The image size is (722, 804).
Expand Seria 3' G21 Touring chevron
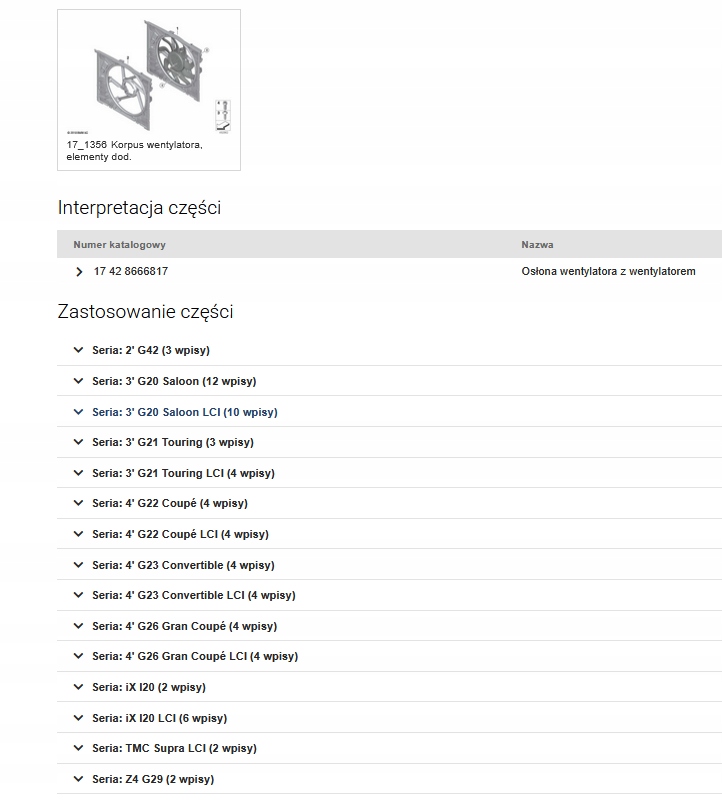pyautogui.click(x=79, y=442)
